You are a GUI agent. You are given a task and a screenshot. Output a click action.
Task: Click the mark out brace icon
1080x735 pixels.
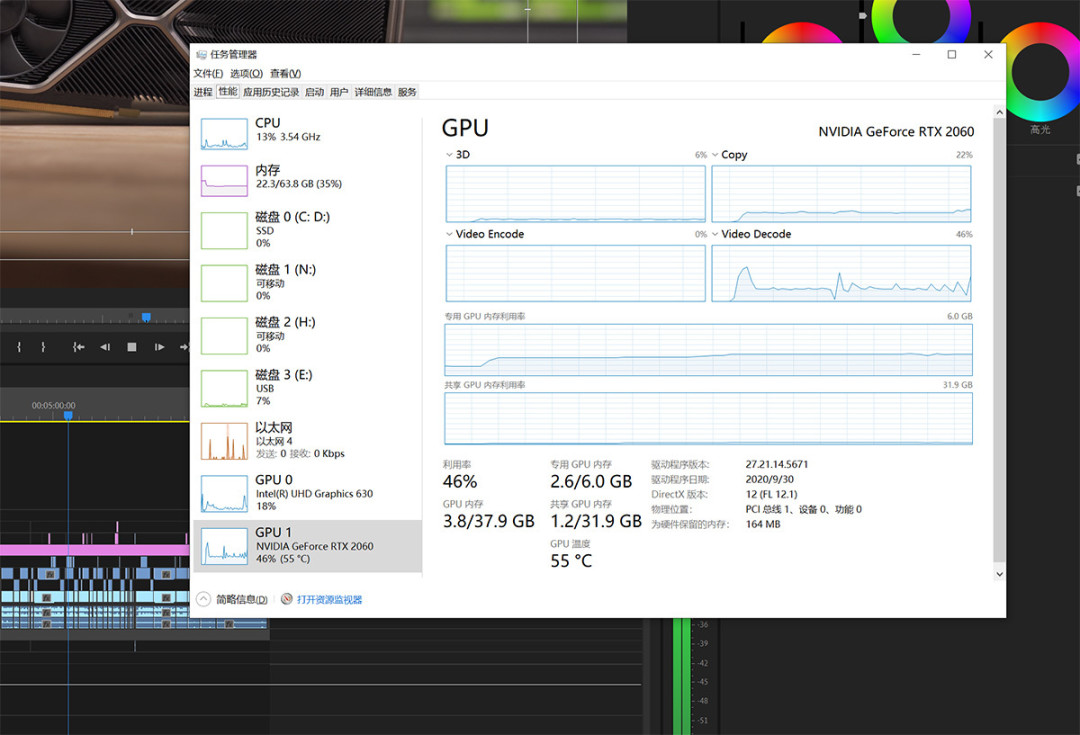[x=43, y=347]
